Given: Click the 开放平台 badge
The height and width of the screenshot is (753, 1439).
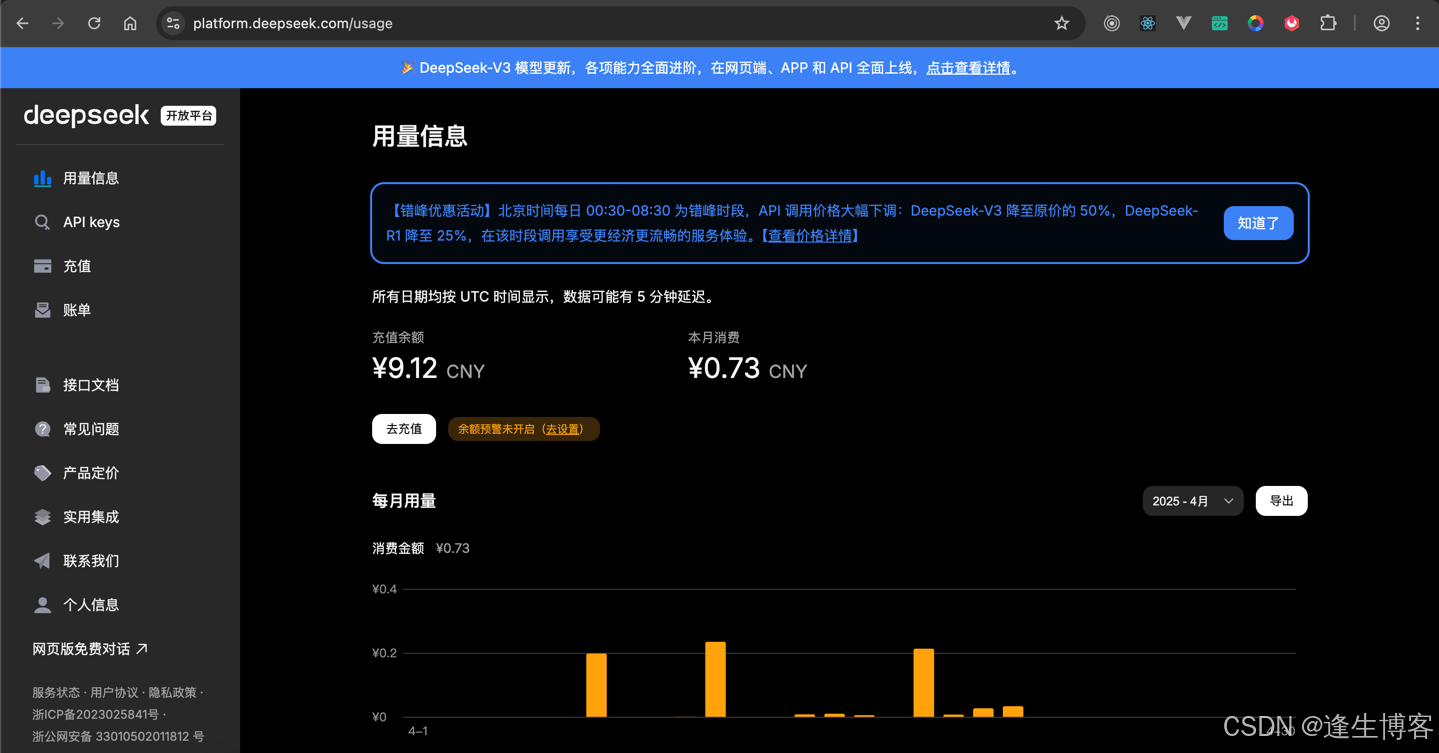Looking at the screenshot, I should [189, 116].
